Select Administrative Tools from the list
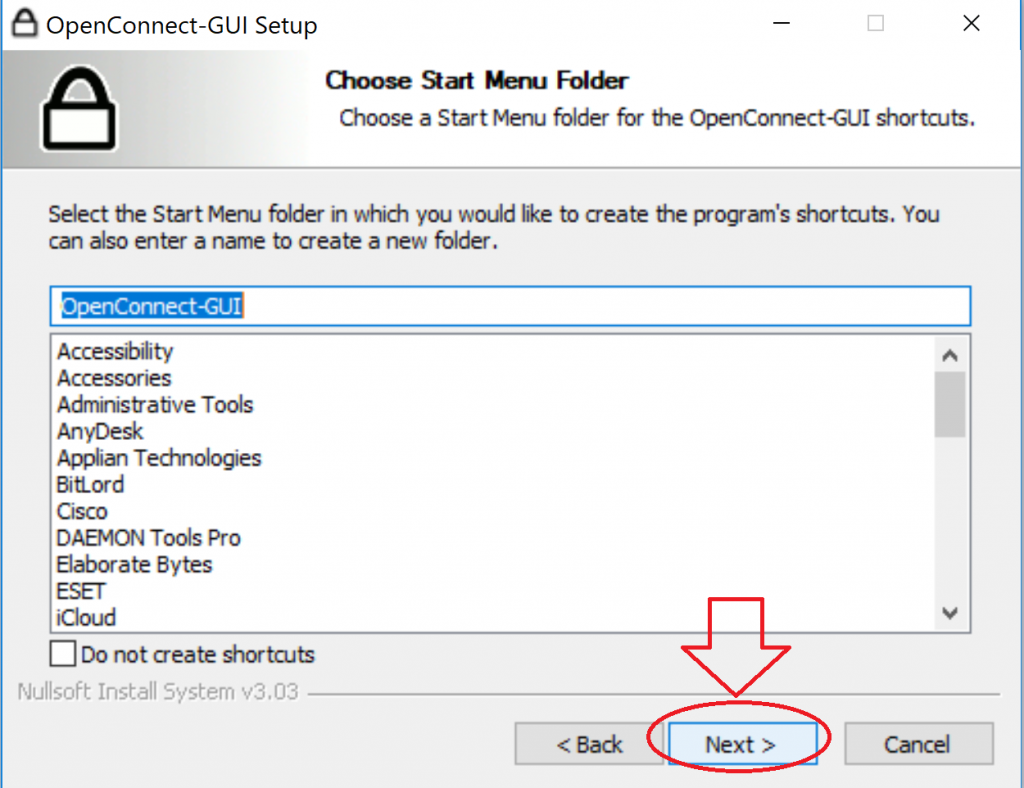The image size is (1024, 788). (x=155, y=405)
